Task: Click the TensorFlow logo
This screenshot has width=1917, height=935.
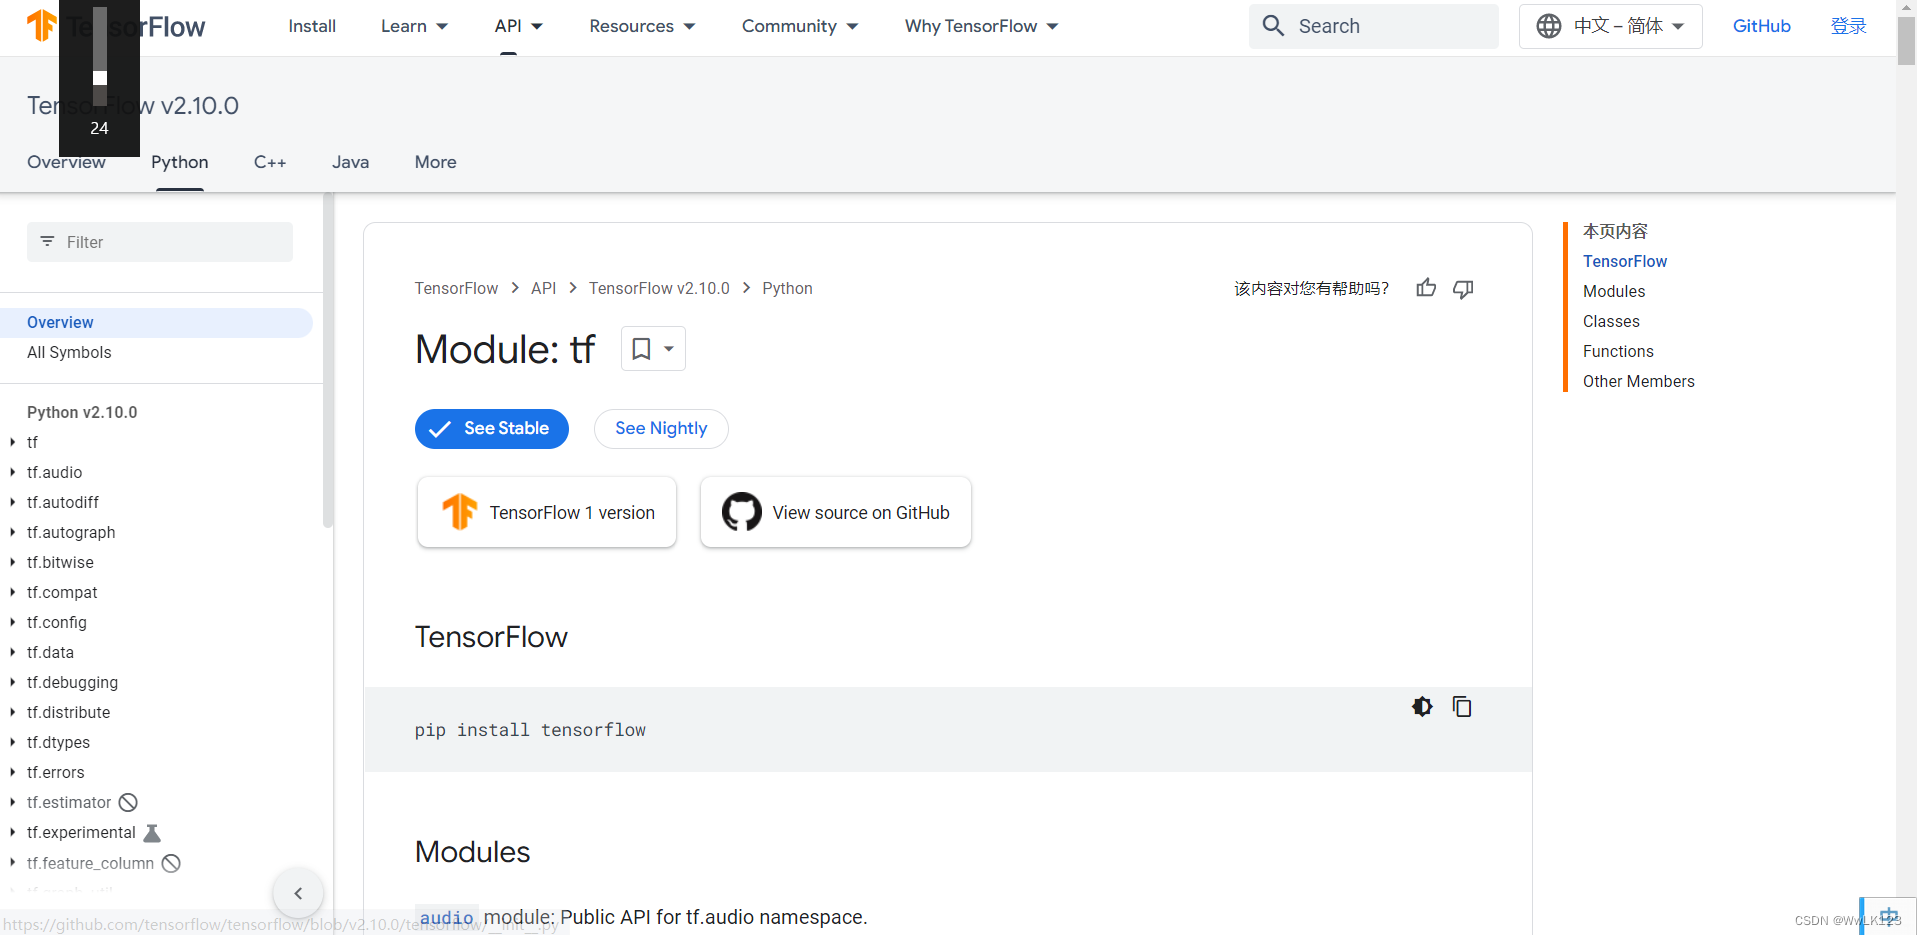Action: (40, 26)
